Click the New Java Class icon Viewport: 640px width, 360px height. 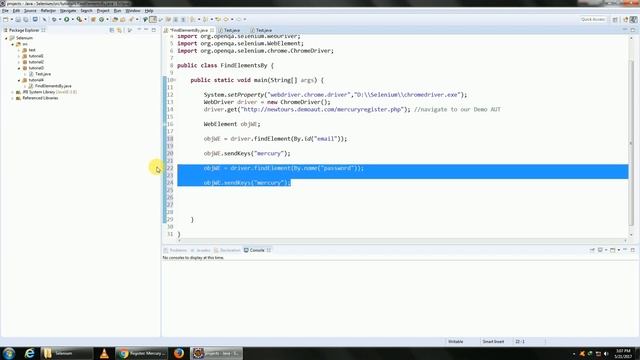101,19
